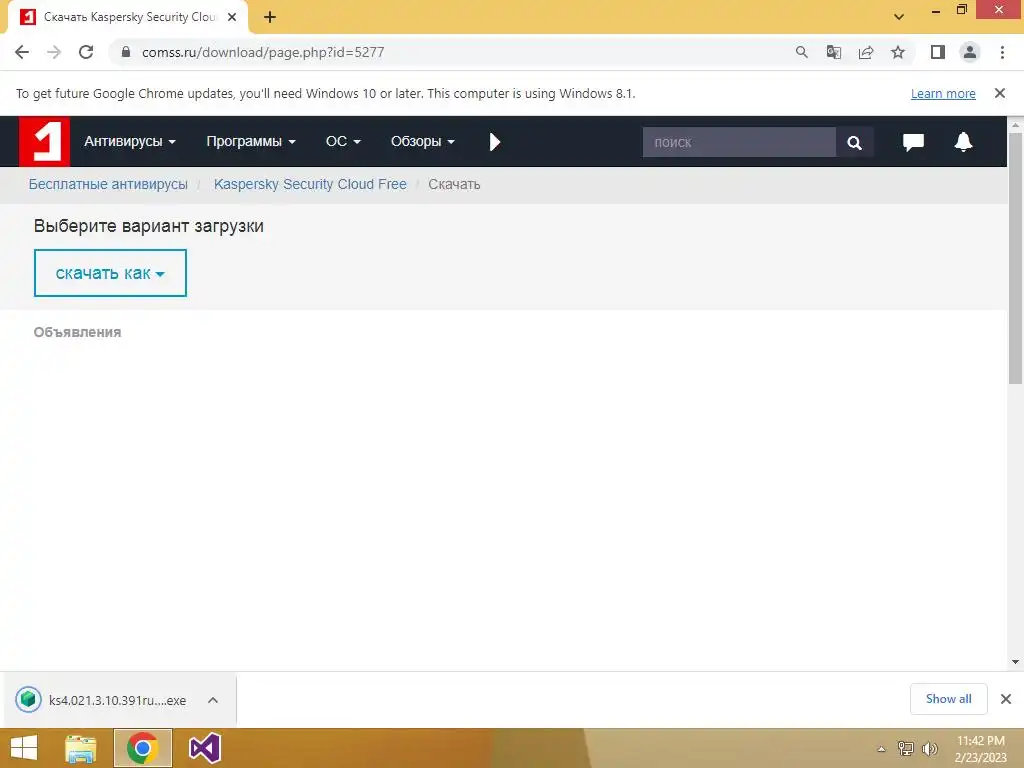
Task: Bookmark this page with star icon
Action: tap(898, 52)
